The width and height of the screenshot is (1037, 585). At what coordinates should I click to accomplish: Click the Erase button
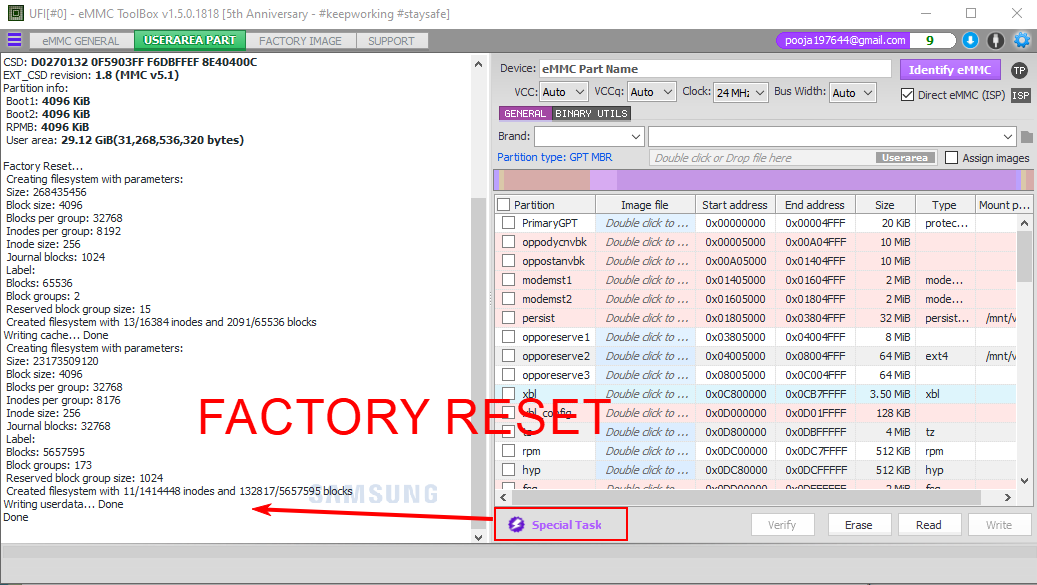pos(858,525)
